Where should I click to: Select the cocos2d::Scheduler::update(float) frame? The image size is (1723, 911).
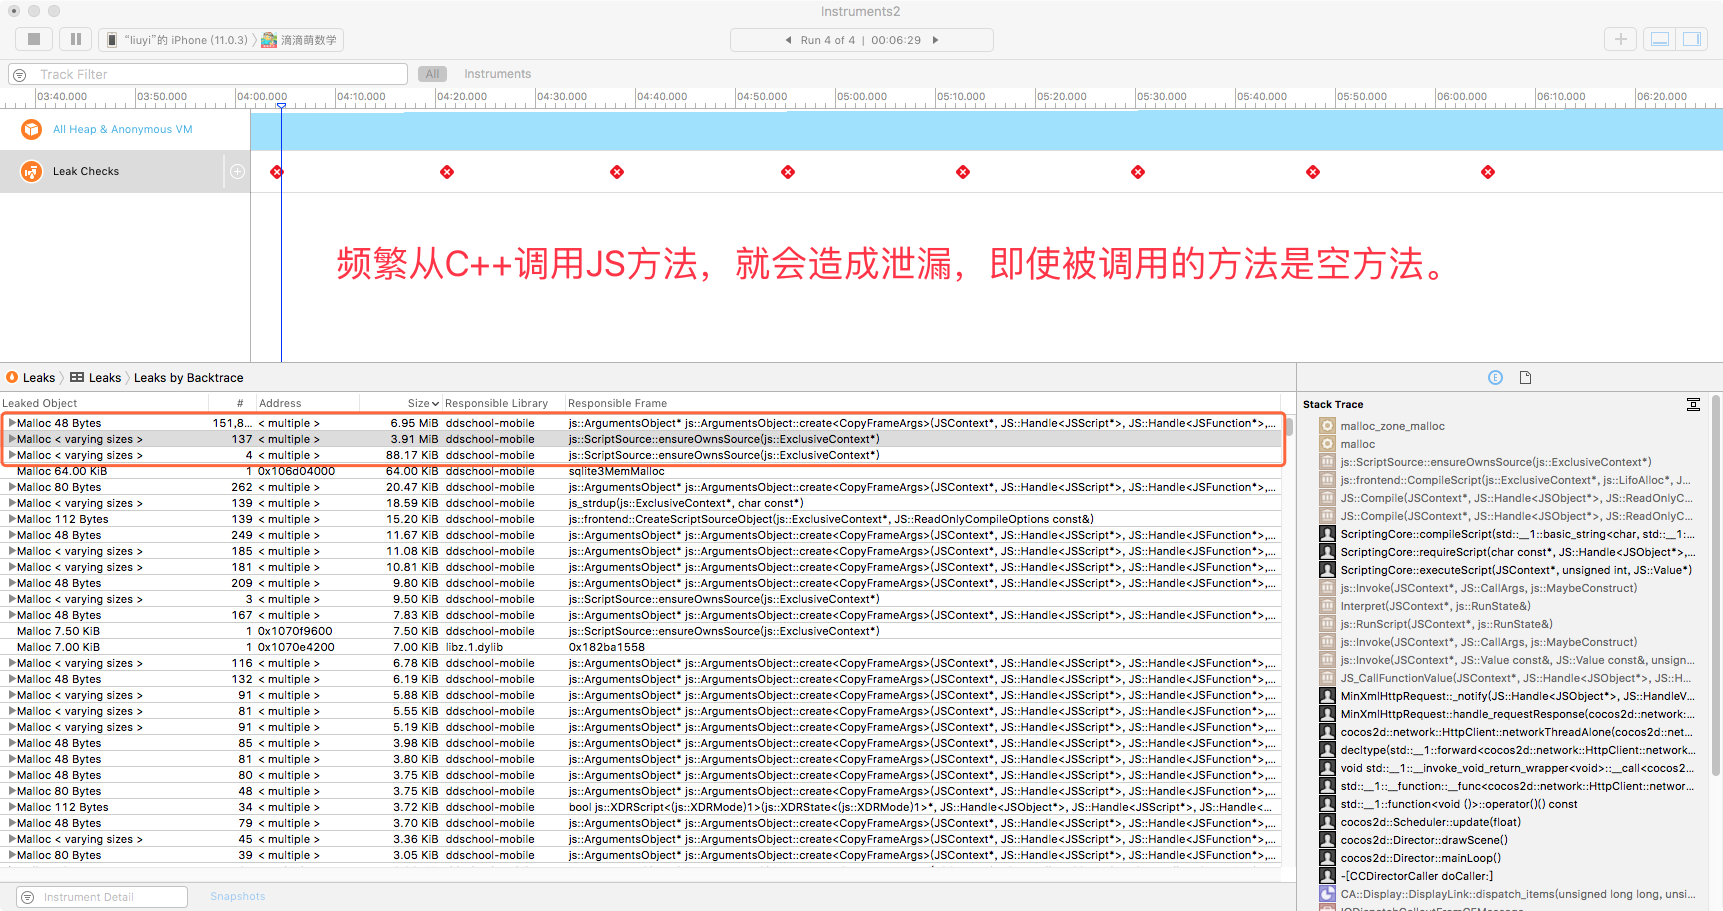[1430, 822]
